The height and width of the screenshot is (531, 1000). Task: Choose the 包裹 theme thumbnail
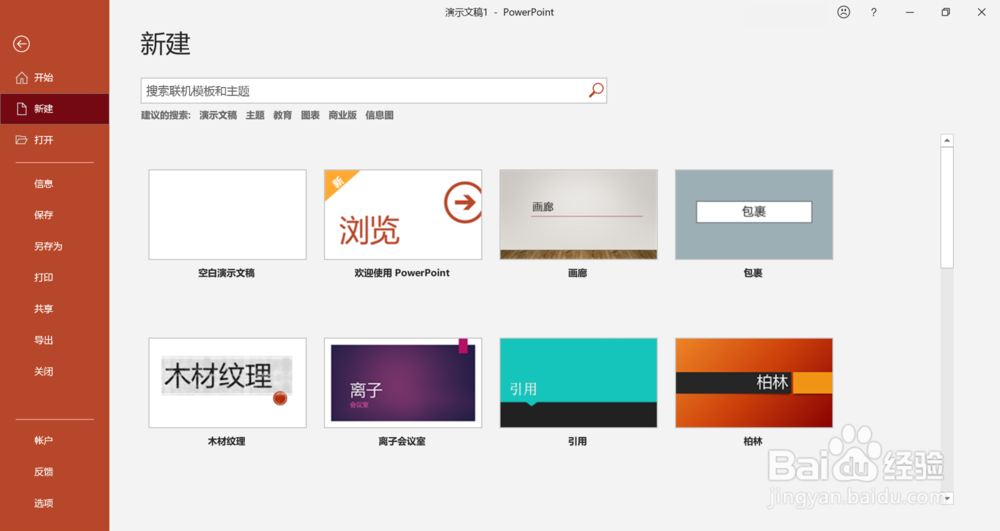tap(754, 215)
